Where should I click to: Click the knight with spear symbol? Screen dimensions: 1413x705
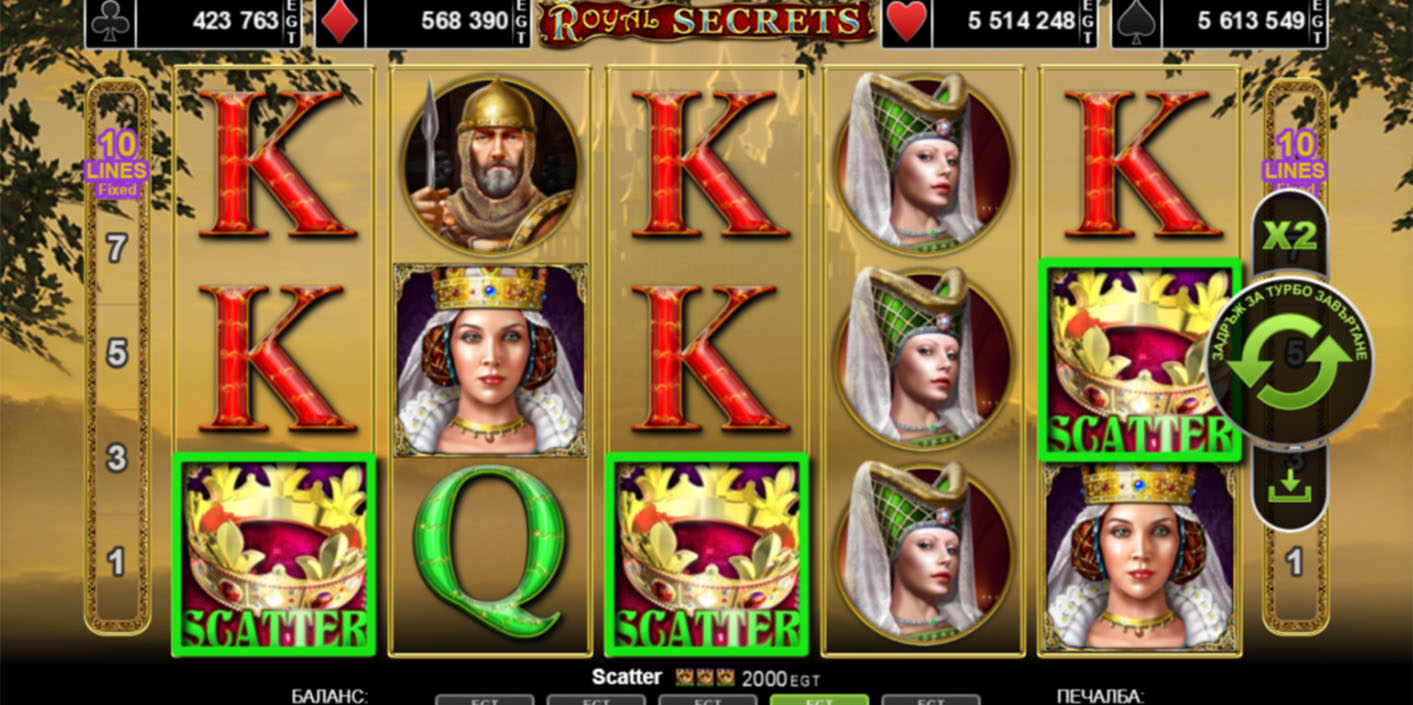(488, 163)
